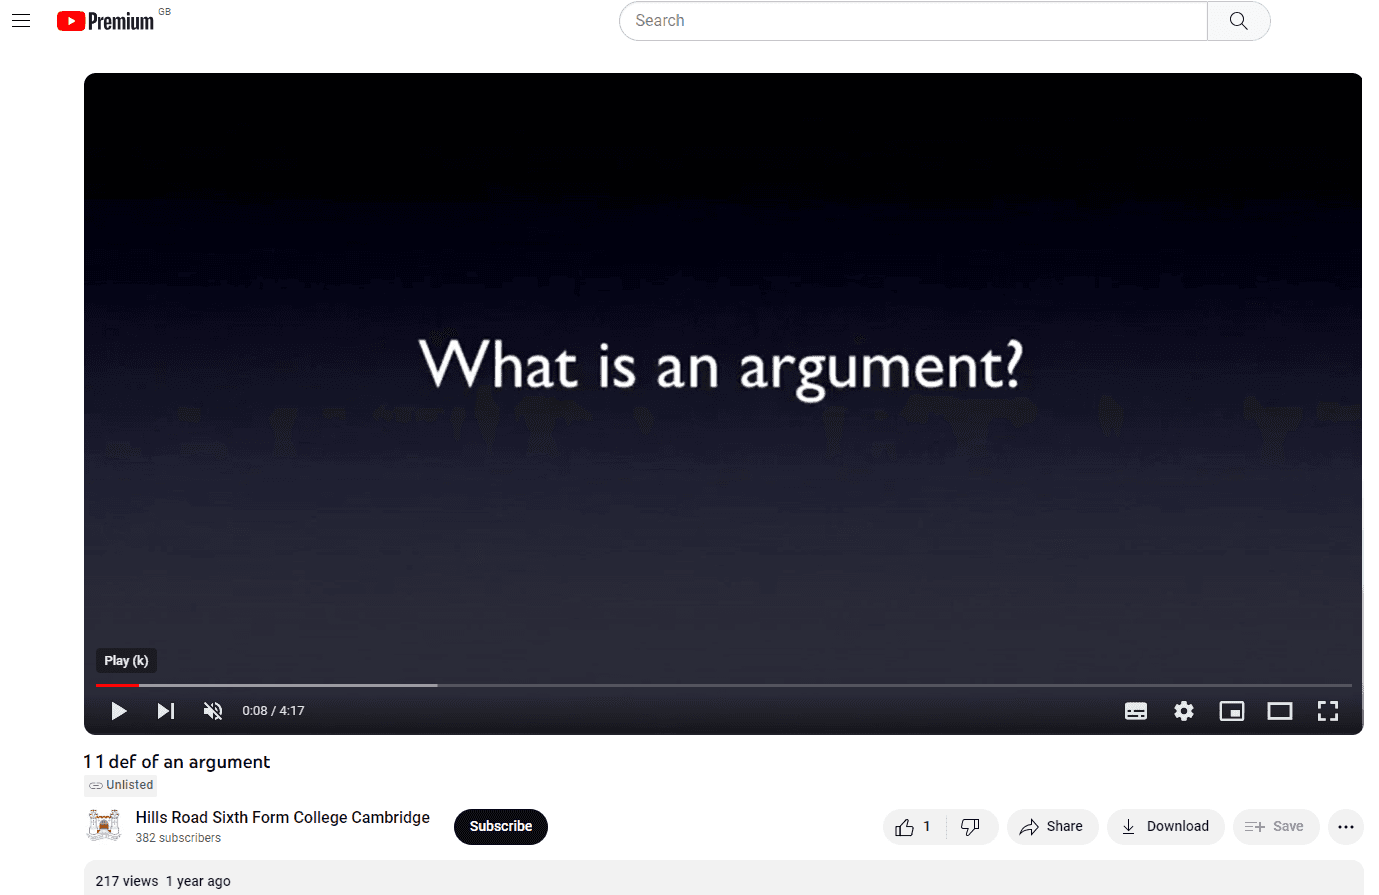This screenshot has height=895, width=1379.
Task: Skip to the next video
Action: (166, 711)
